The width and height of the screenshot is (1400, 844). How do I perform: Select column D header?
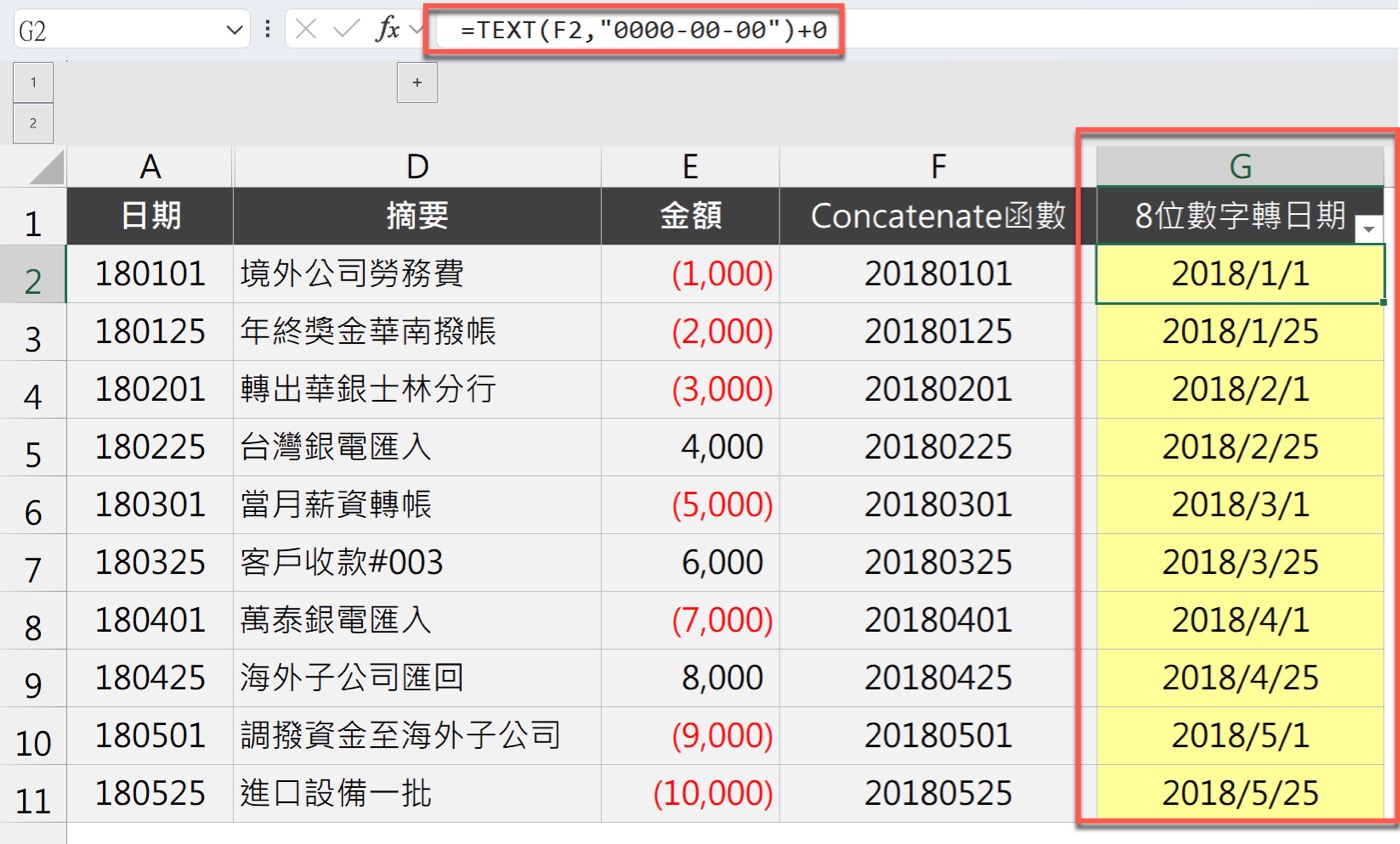(x=417, y=167)
